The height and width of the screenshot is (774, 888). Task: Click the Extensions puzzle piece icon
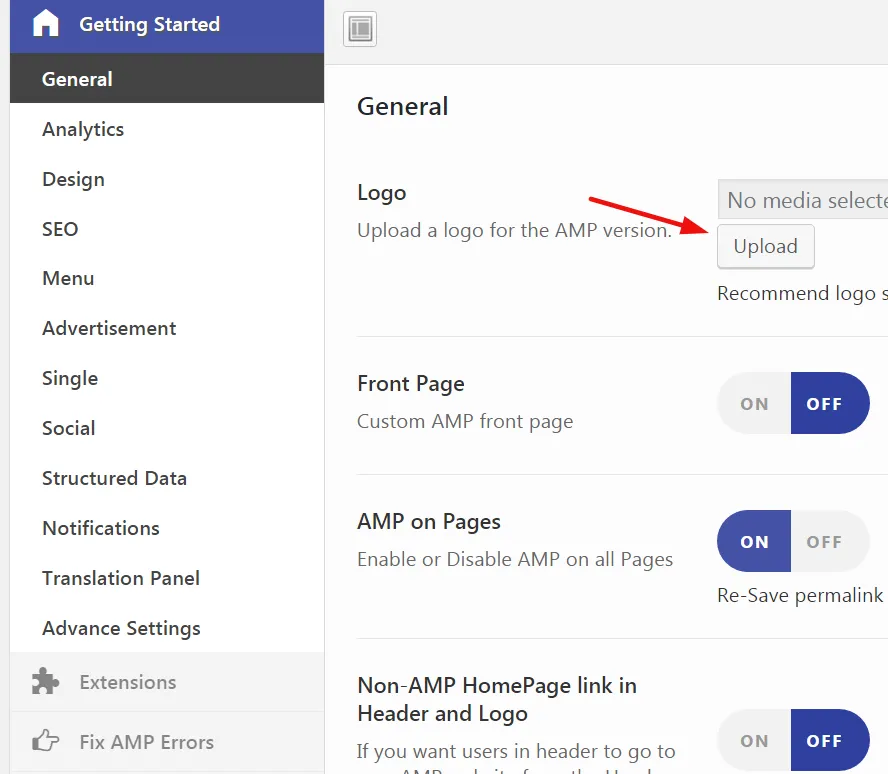[46, 682]
